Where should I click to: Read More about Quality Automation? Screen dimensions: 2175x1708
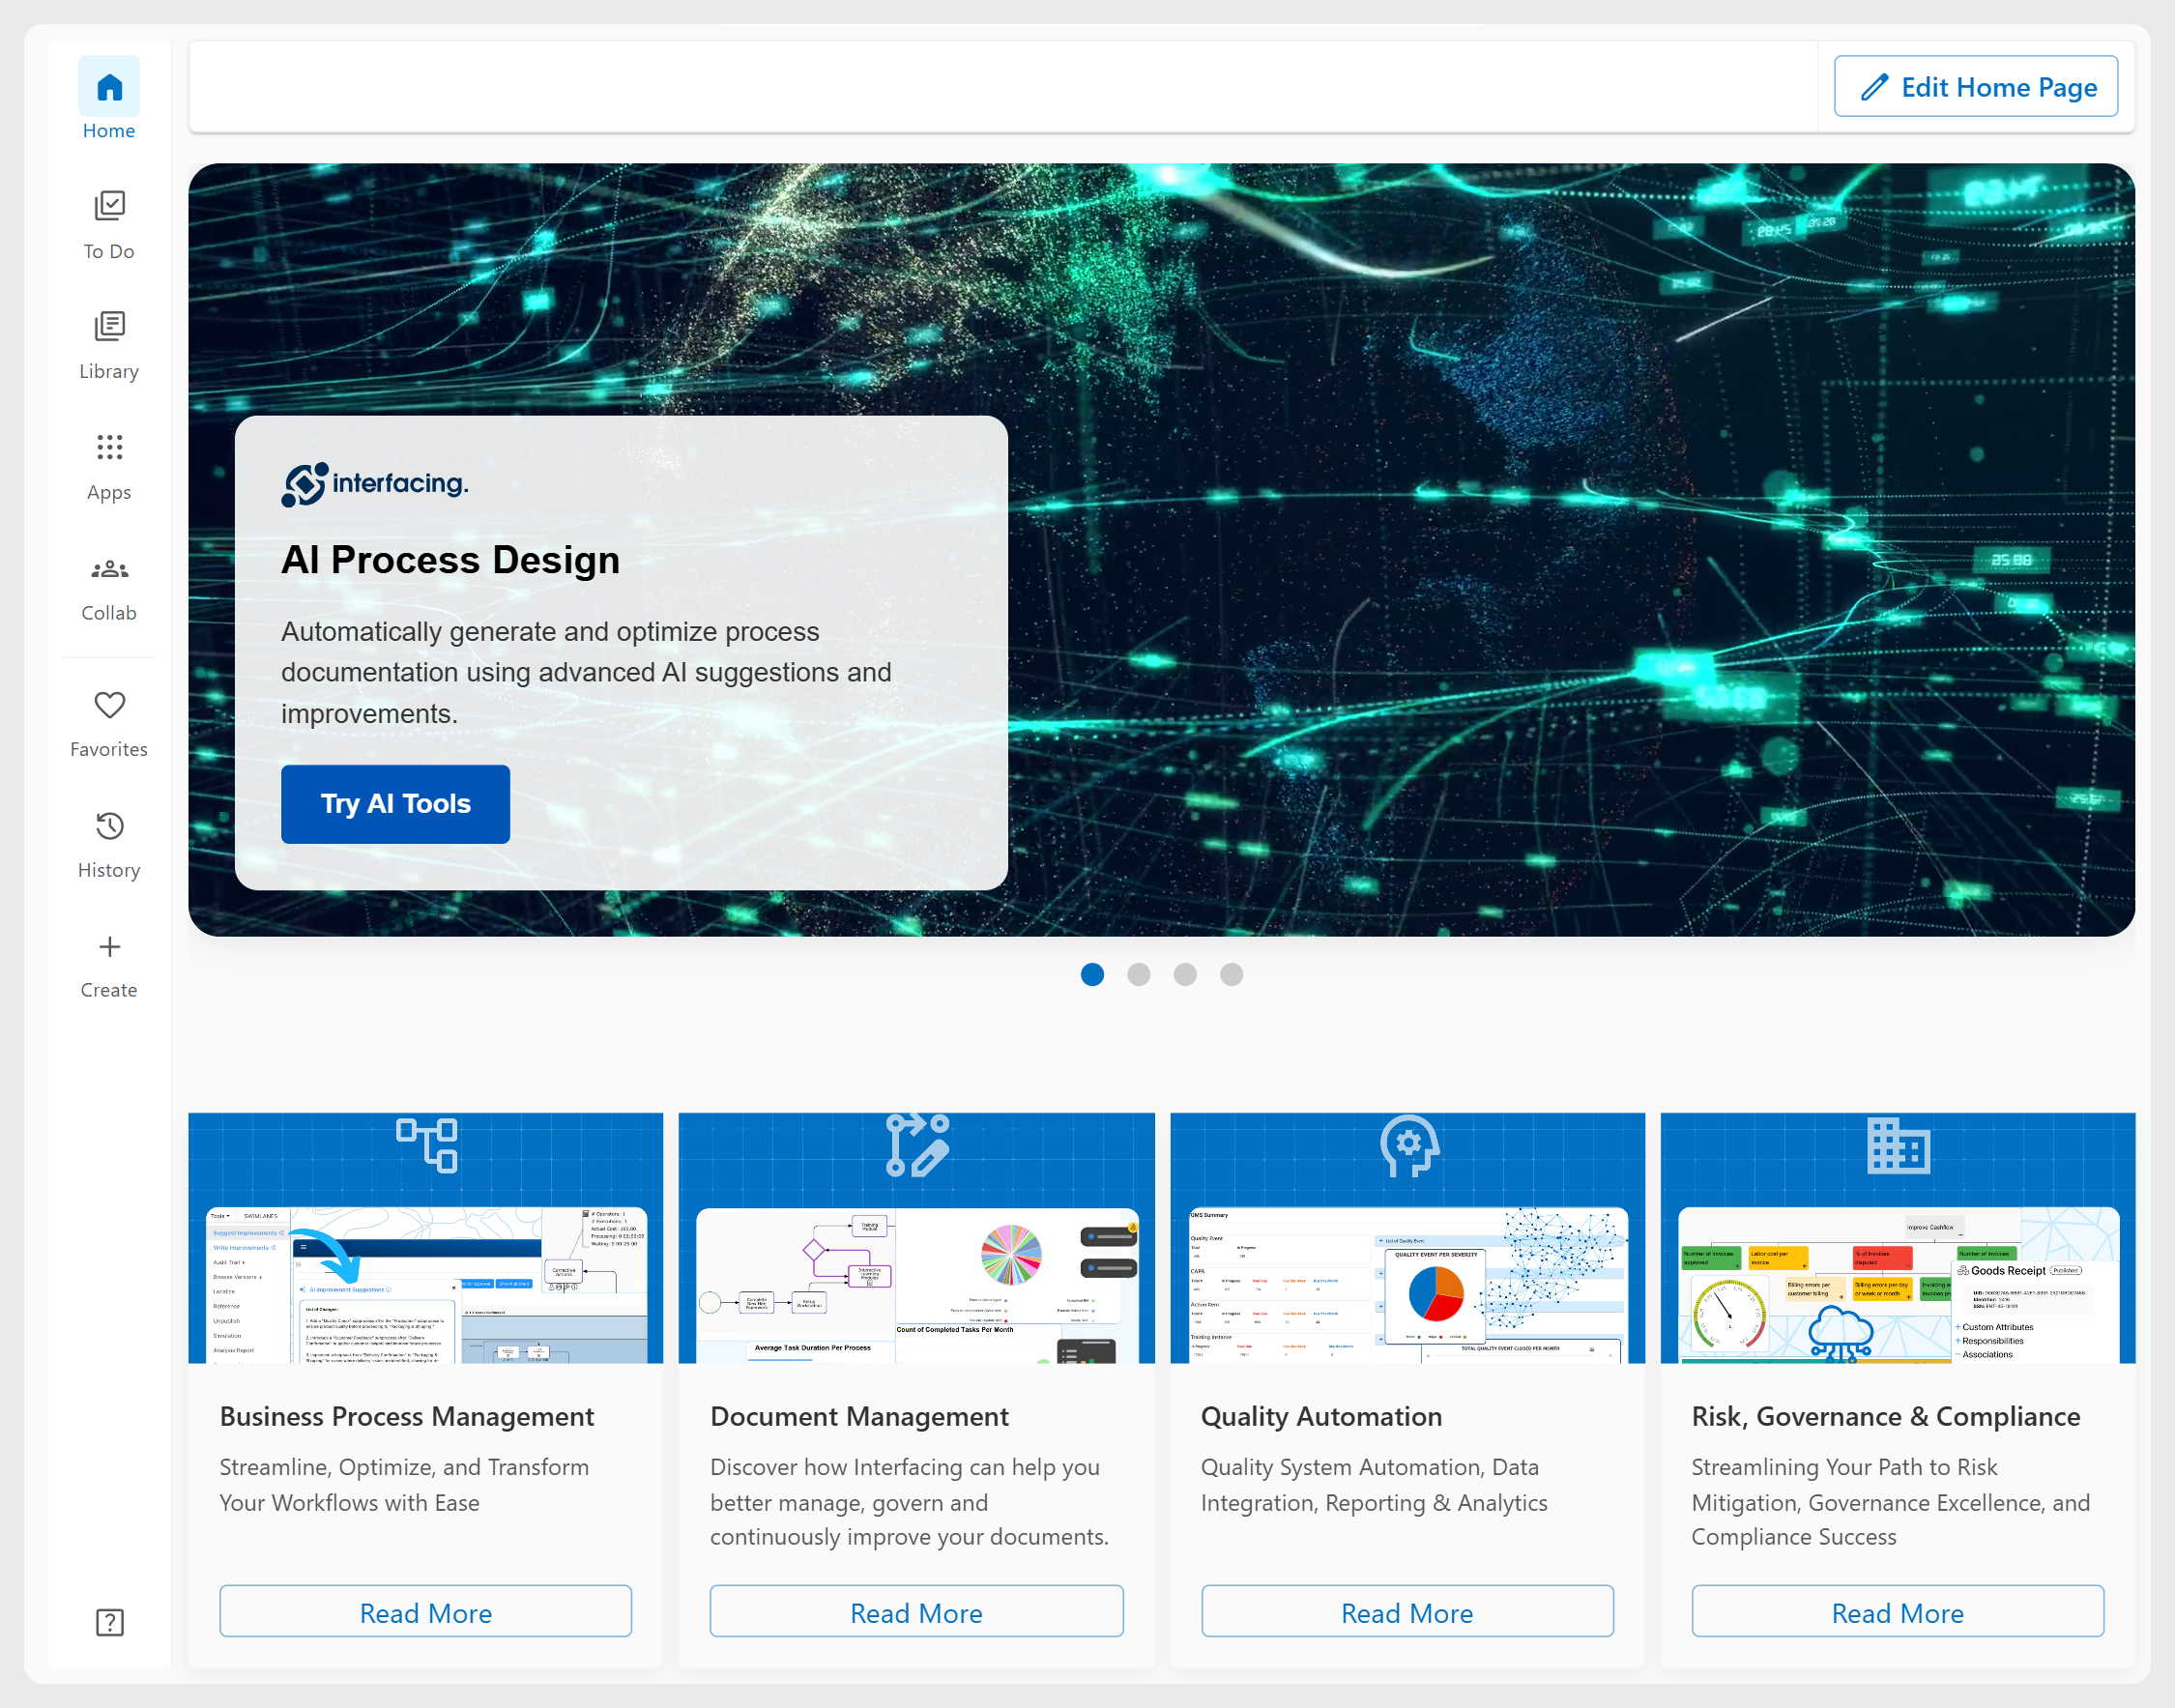coord(1407,1612)
